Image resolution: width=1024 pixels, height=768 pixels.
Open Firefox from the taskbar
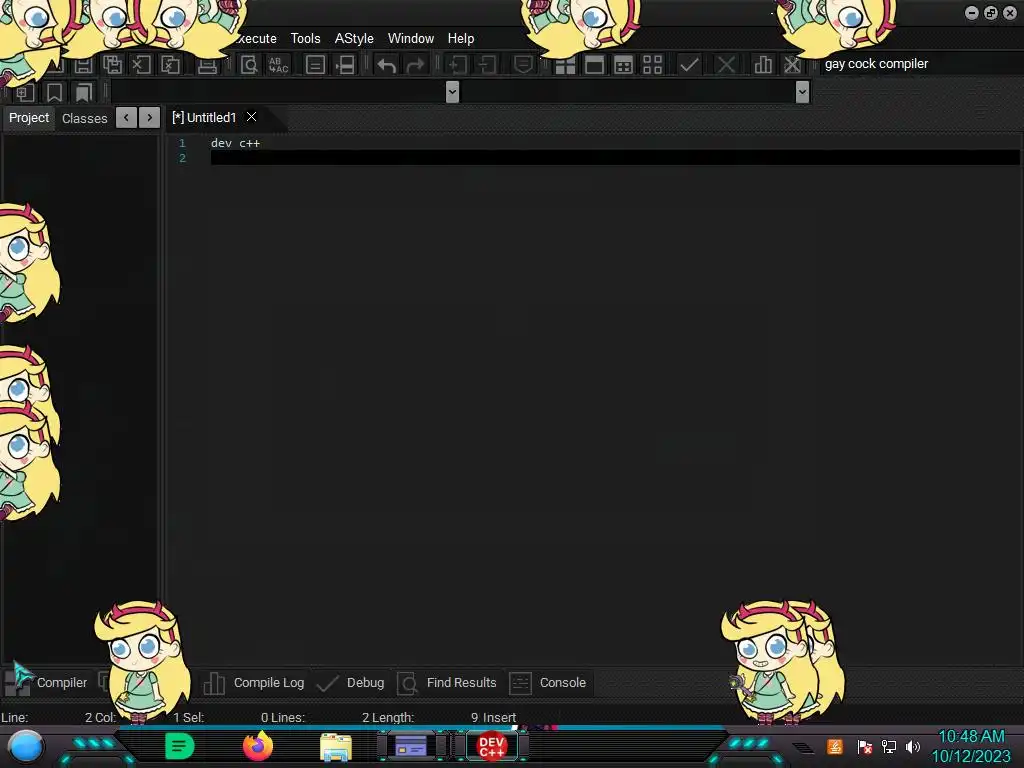258,746
